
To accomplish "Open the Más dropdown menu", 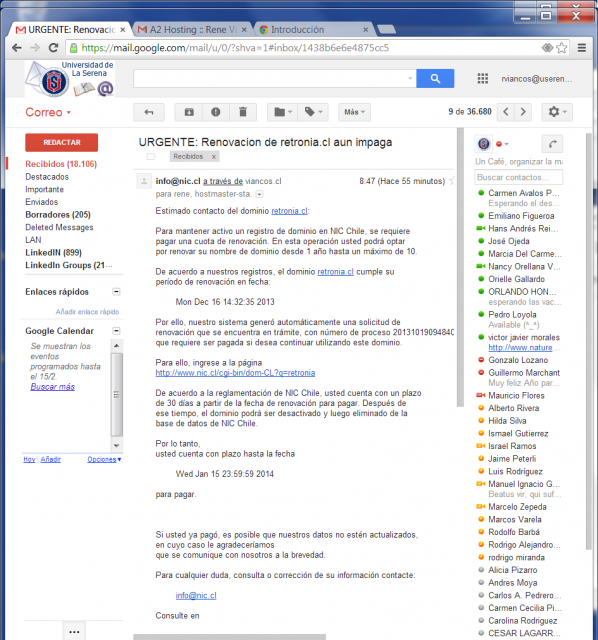I will coord(354,112).
